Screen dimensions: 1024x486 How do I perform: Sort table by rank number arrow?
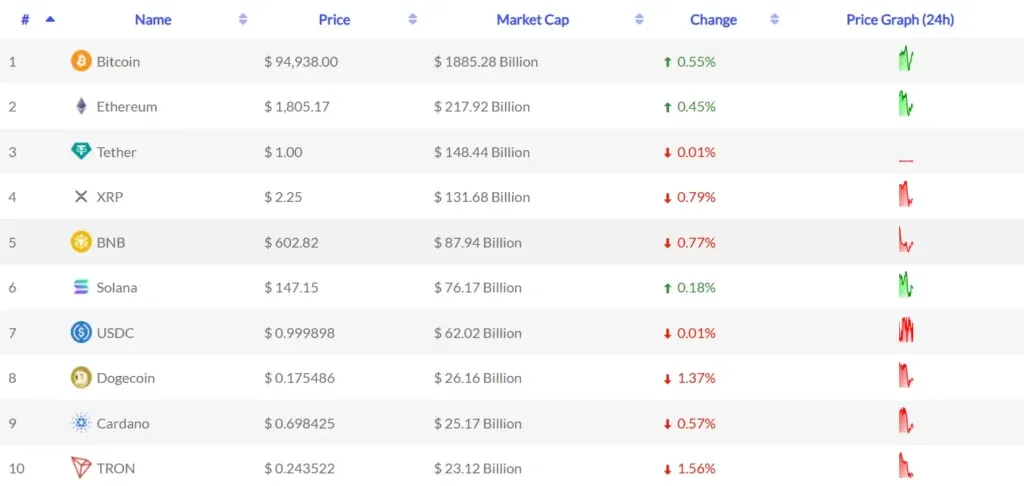pos(50,19)
